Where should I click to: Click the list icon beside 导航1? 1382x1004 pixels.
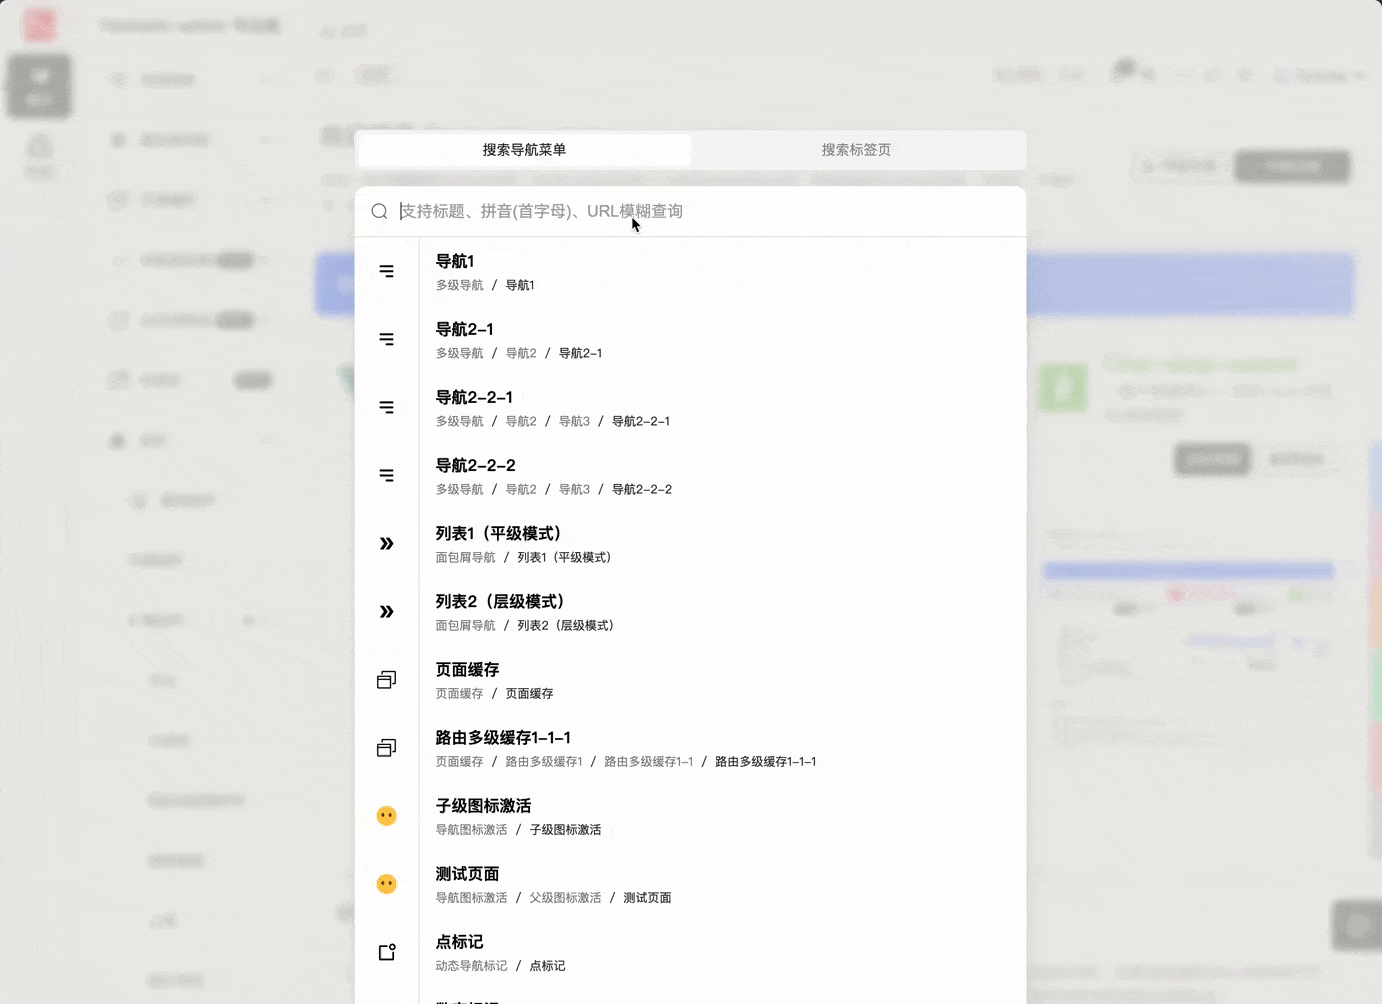click(x=387, y=271)
